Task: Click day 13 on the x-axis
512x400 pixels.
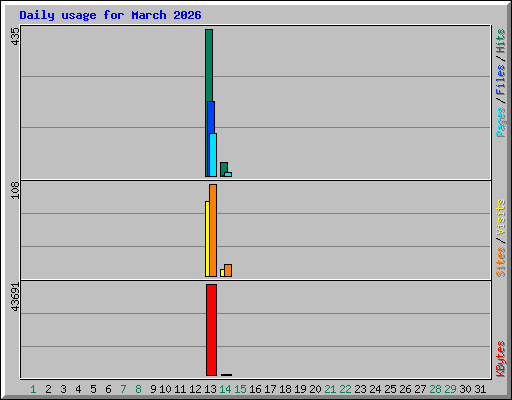Action: 210,389
